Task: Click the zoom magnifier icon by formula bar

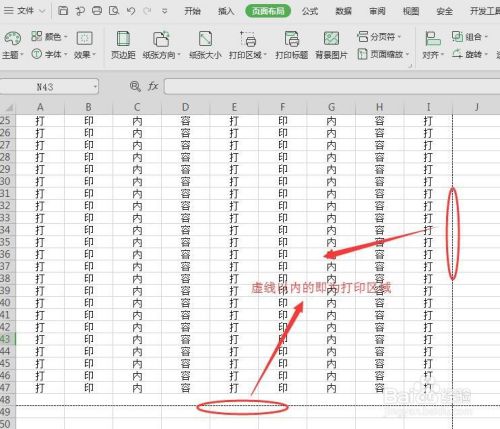Action: tap(135, 87)
